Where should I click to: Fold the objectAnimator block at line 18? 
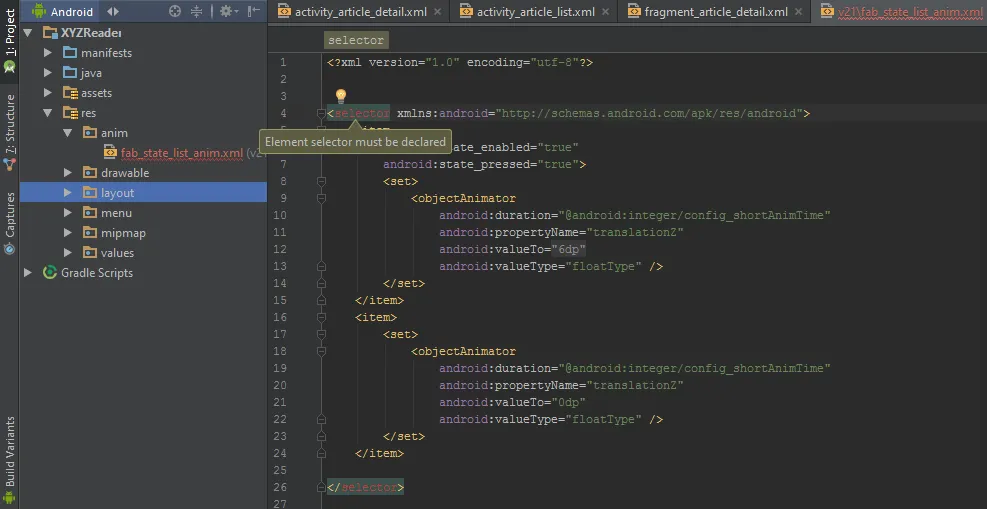322,351
